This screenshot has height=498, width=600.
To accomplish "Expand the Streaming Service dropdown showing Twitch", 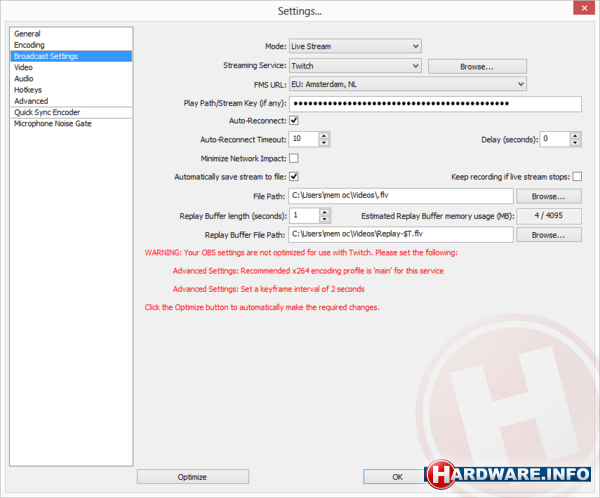I will (x=355, y=66).
